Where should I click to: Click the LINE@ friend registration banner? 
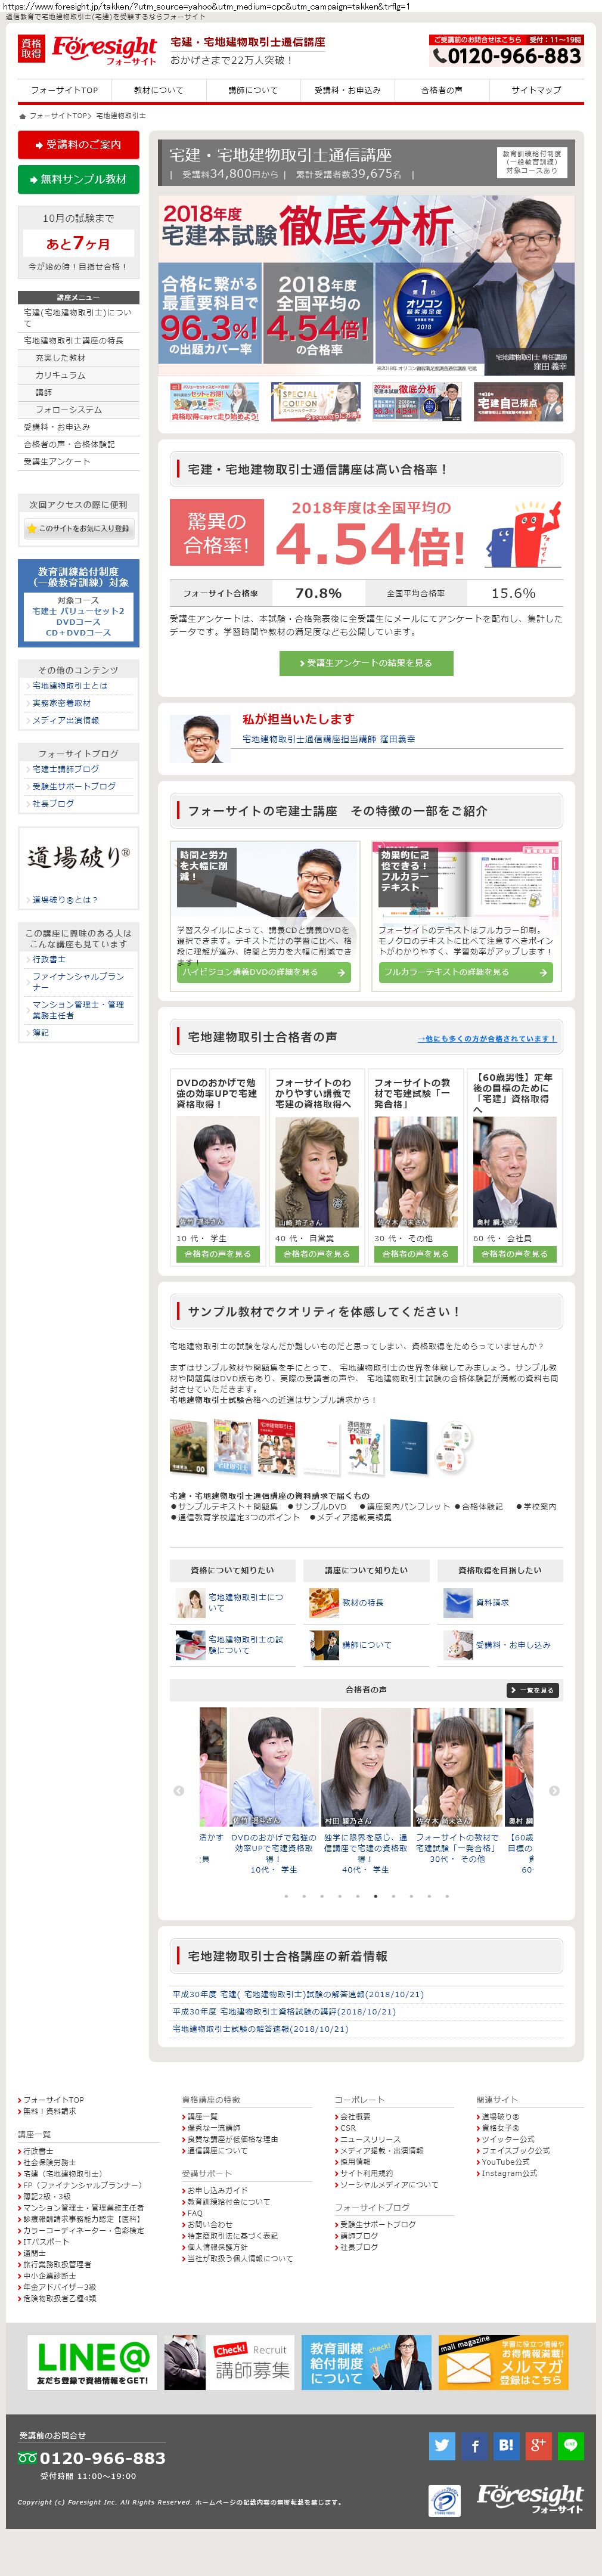pyautogui.click(x=92, y=2363)
